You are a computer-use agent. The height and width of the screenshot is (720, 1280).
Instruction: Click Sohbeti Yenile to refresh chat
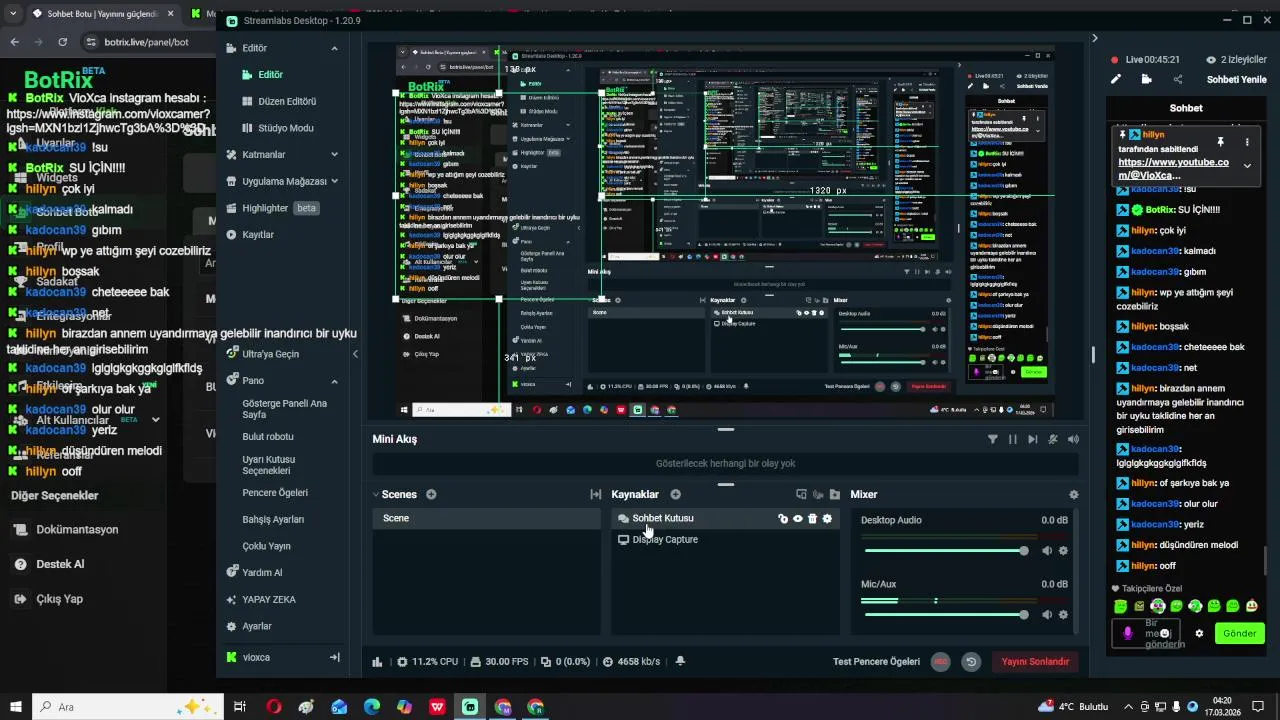coord(1236,80)
